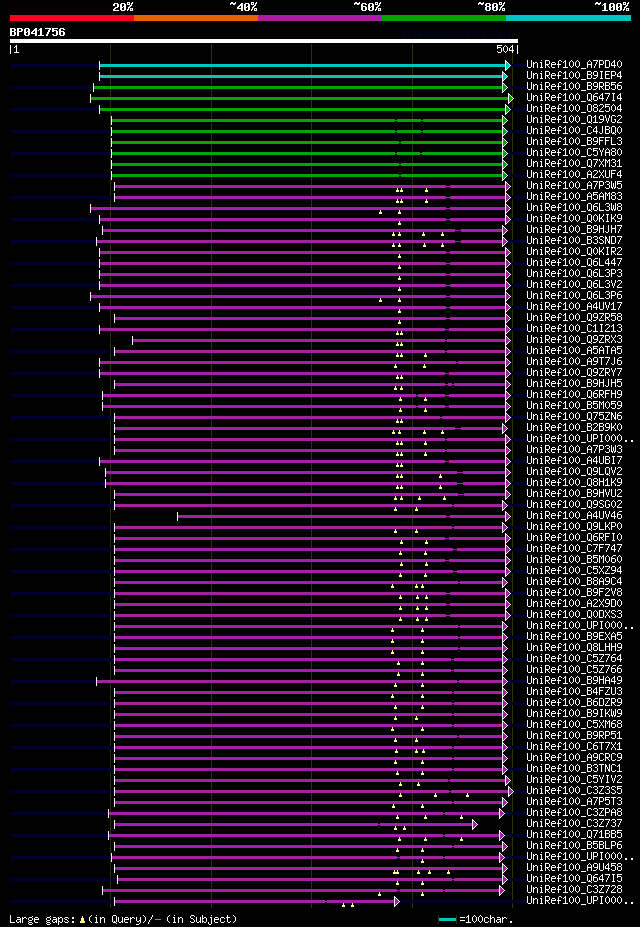Click the purple alignment bar for A4UV46
The image size is (640, 927).
343,517
